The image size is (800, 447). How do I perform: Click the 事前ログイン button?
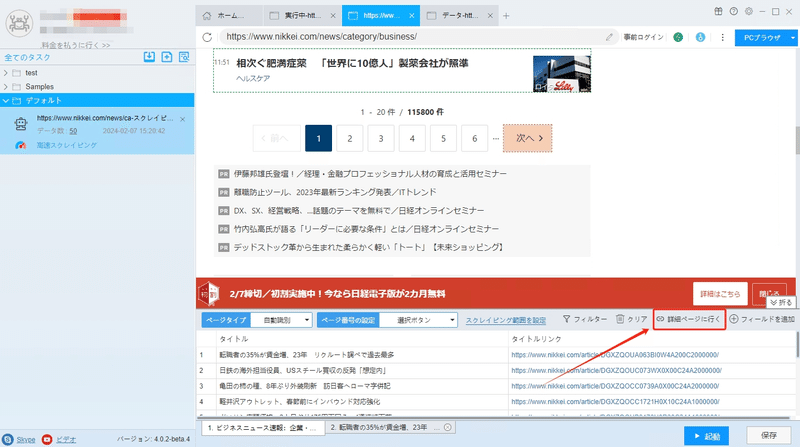[x=643, y=37]
